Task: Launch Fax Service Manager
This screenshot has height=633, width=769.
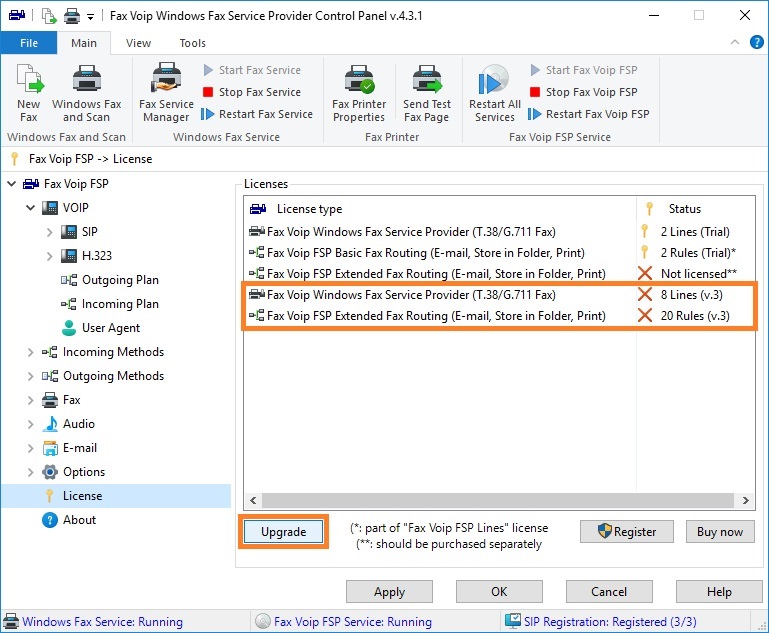Action: point(166,93)
